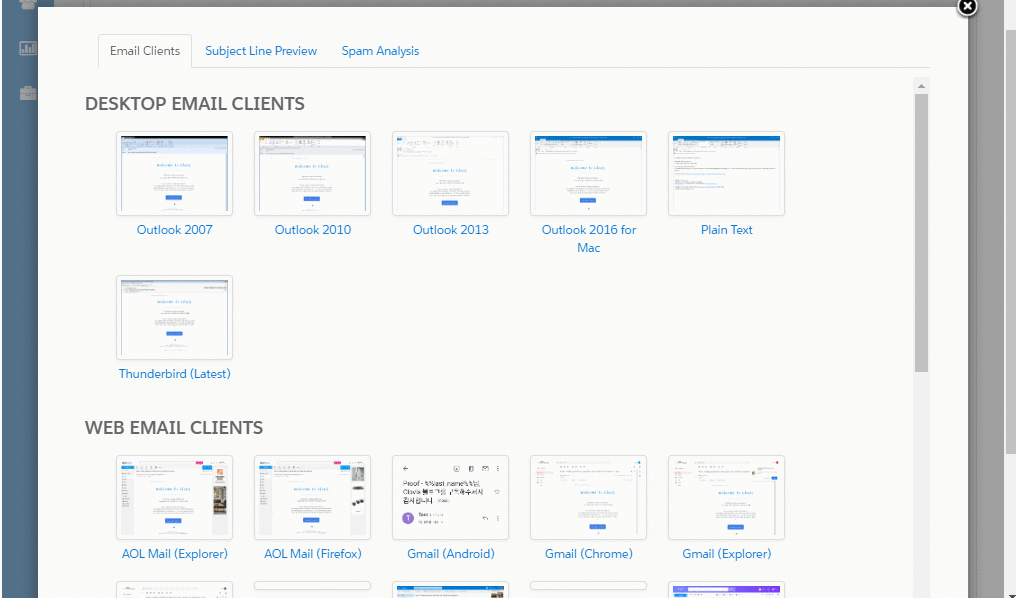This screenshot has height=598, width=1016.
Task: Open the briefcase icon in left sidebar
Action: 28,93
